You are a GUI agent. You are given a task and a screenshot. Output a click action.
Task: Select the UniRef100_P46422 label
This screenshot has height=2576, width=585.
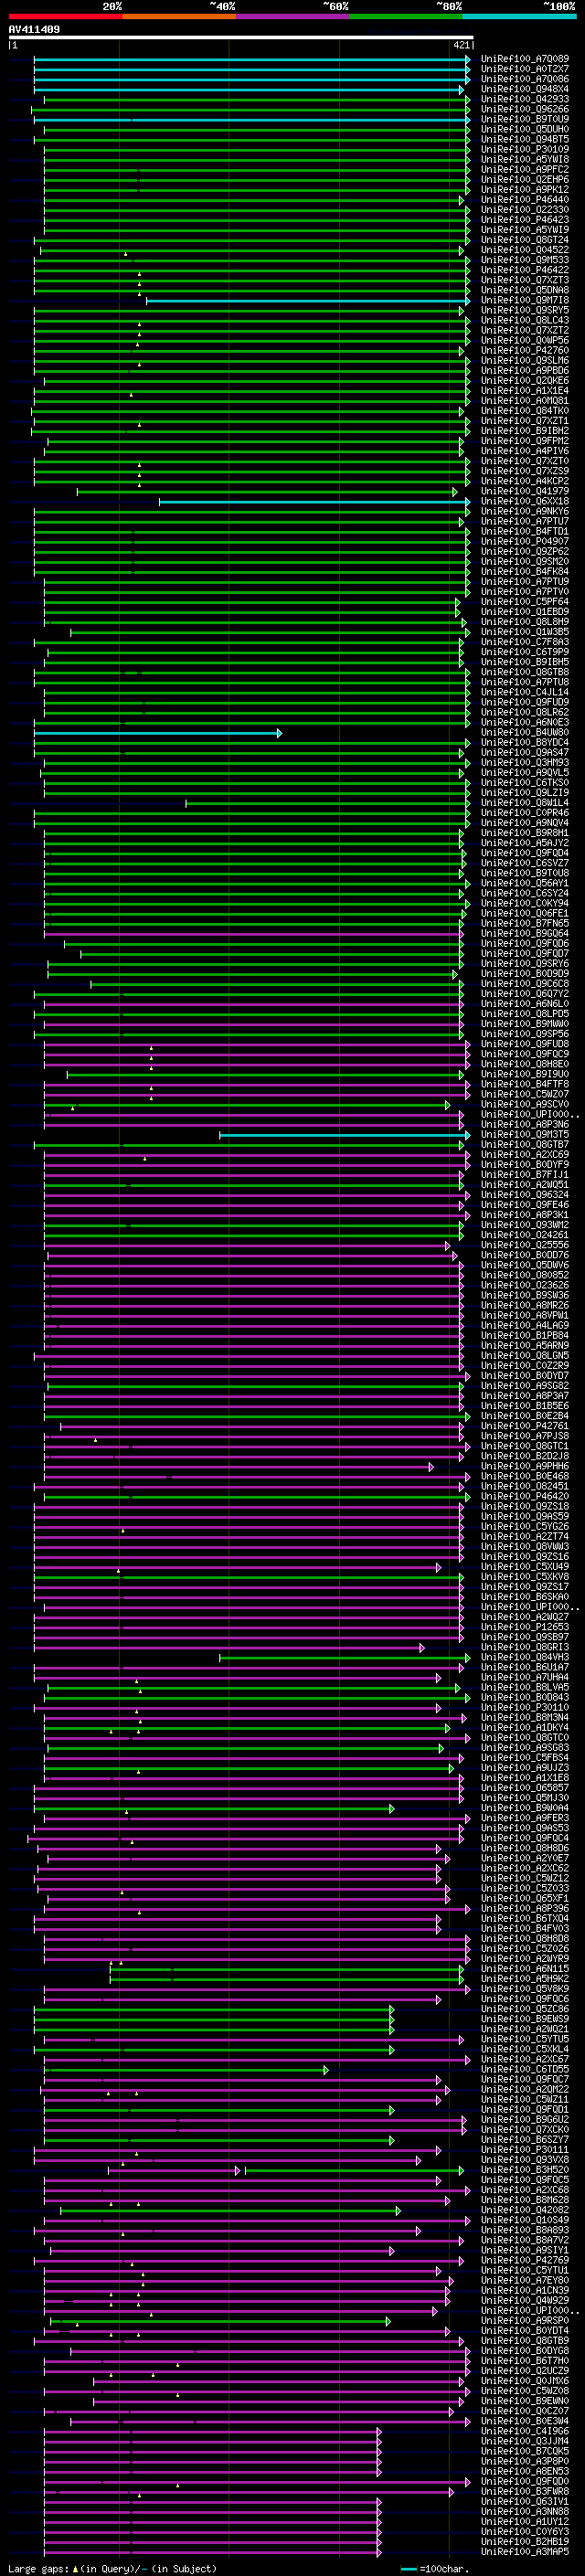coord(525,270)
